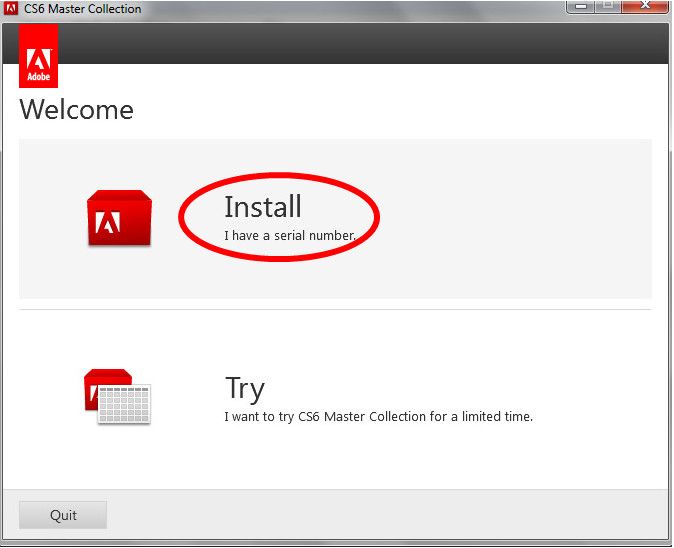Image resolution: width=674 pixels, height=548 pixels.
Task: Click the Adobe logo in header
Action: pos(38,56)
